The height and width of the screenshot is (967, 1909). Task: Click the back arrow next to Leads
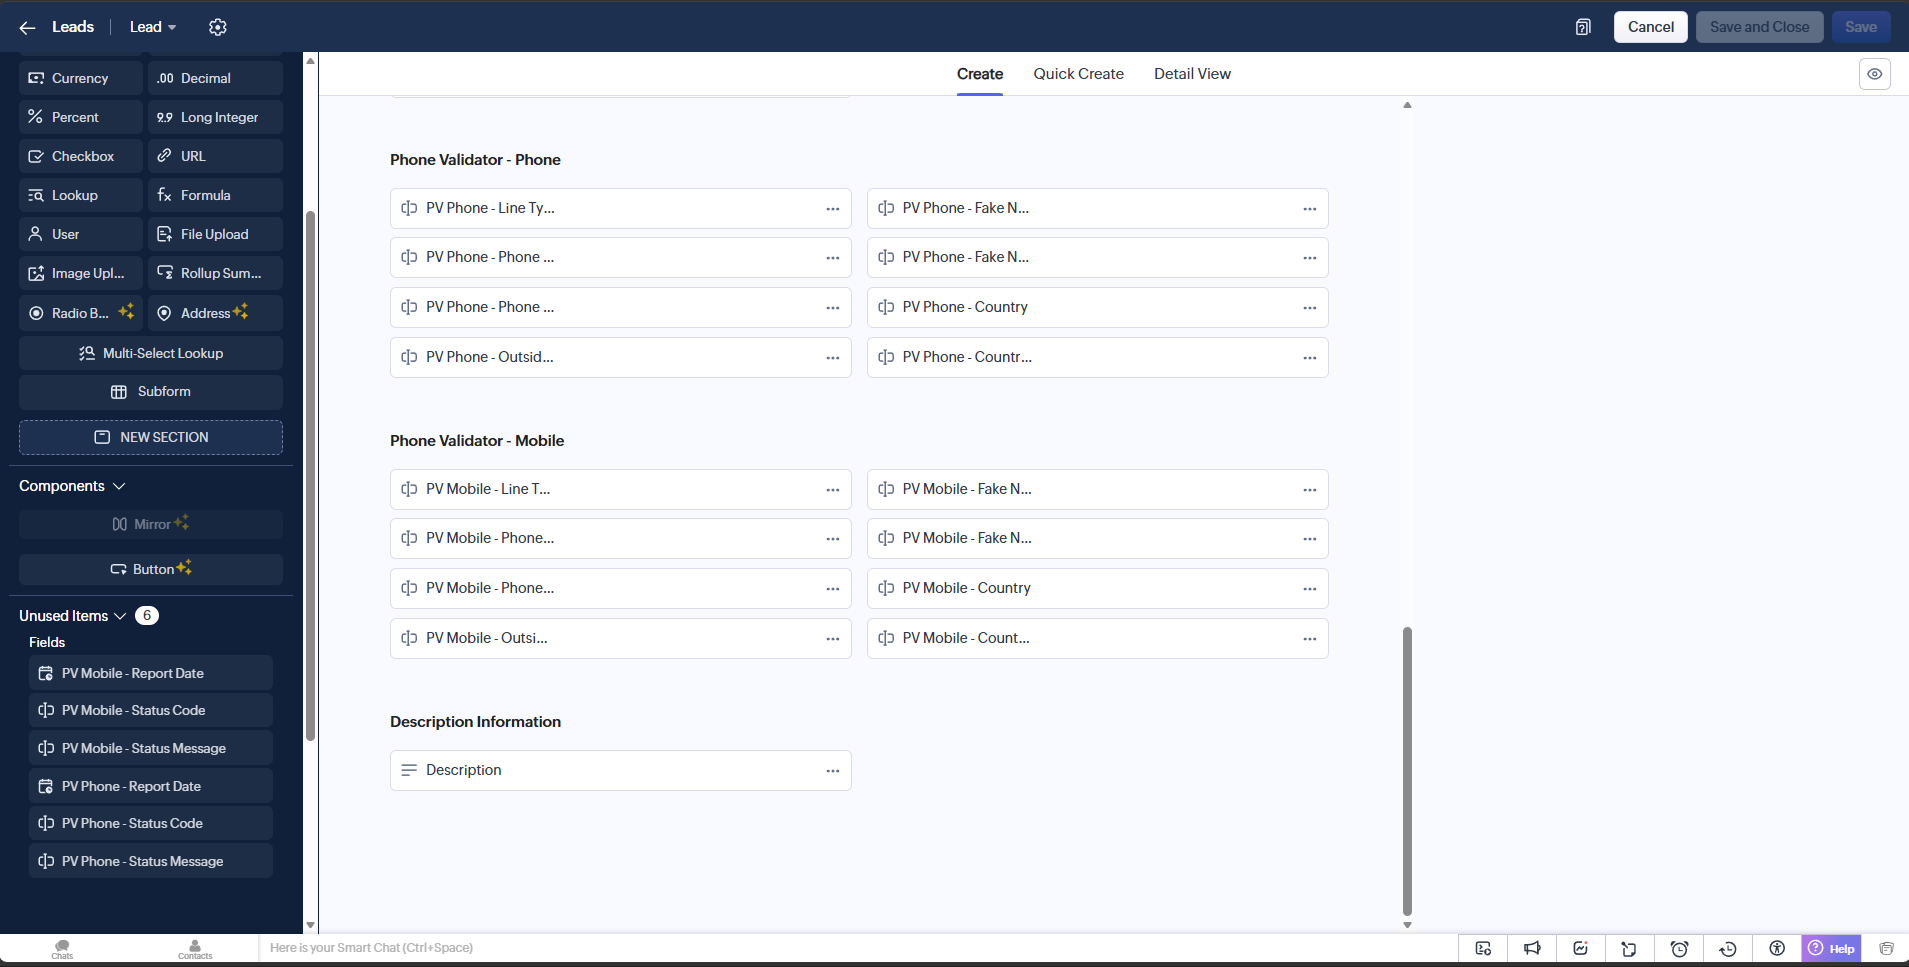pyautogui.click(x=27, y=27)
